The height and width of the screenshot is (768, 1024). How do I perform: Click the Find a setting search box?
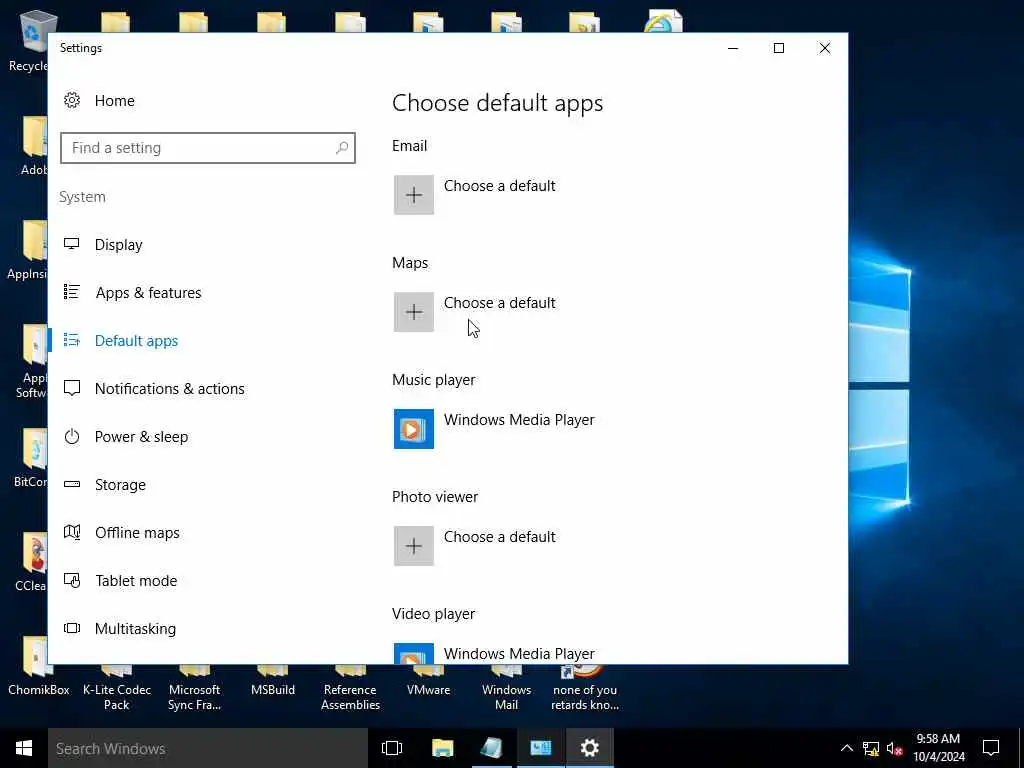(x=208, y=148)
